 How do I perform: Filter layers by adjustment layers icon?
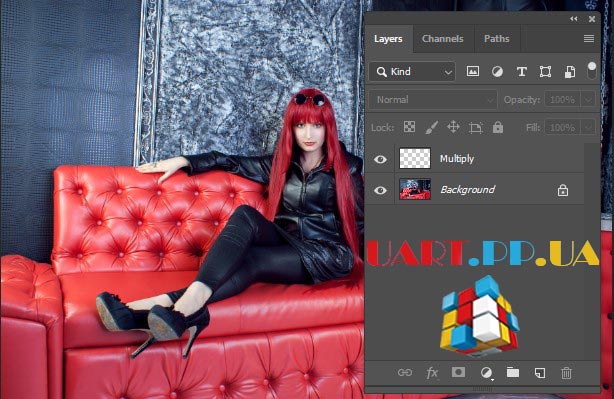pos(497,72)
